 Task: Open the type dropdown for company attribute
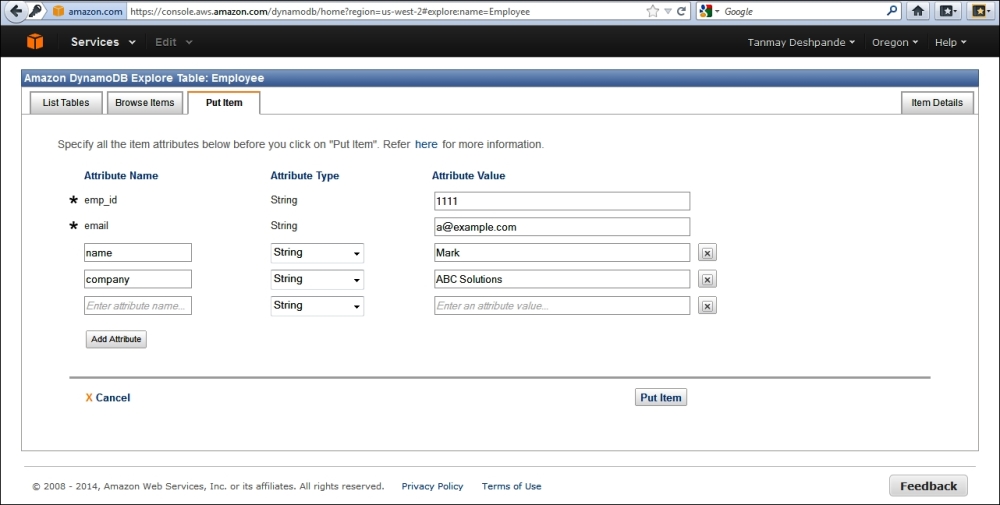click(x=317, y=279)
